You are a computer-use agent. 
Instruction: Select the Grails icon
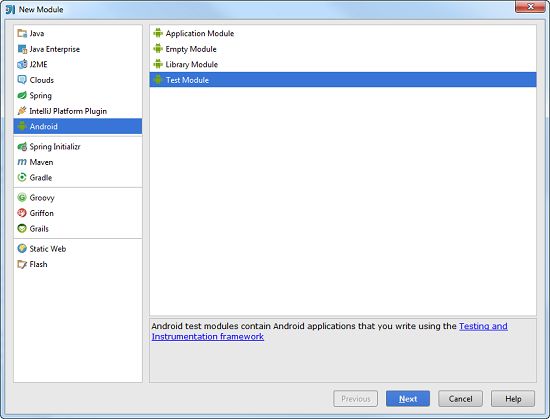coord(22,229)
